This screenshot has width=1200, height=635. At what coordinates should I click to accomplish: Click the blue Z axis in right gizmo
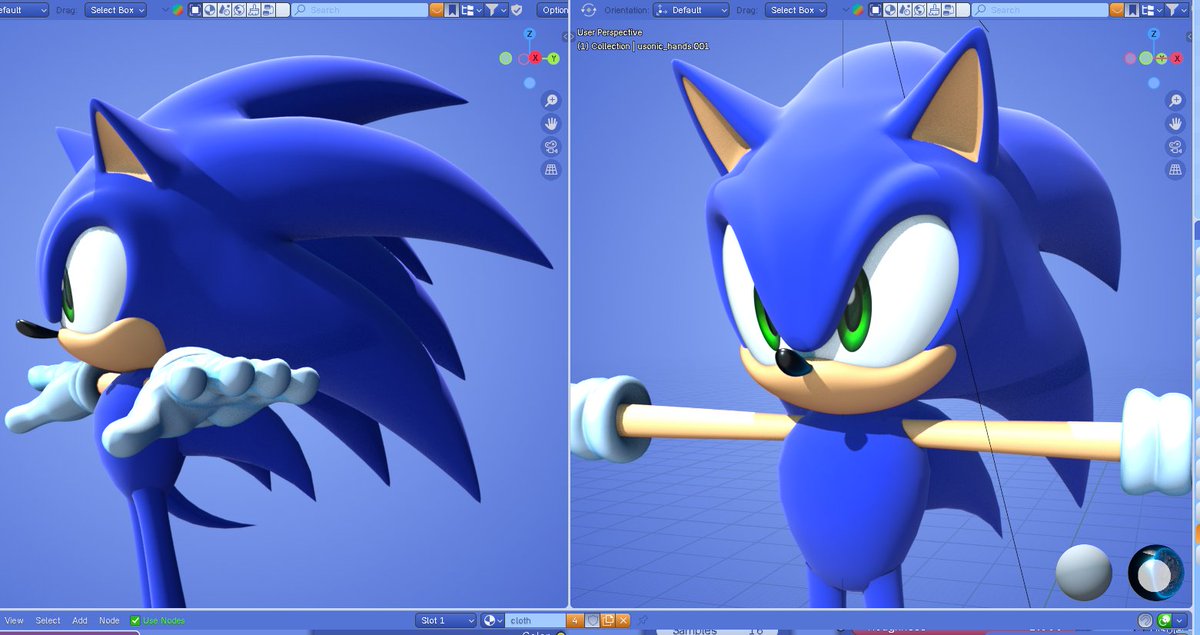point(1153,34)
